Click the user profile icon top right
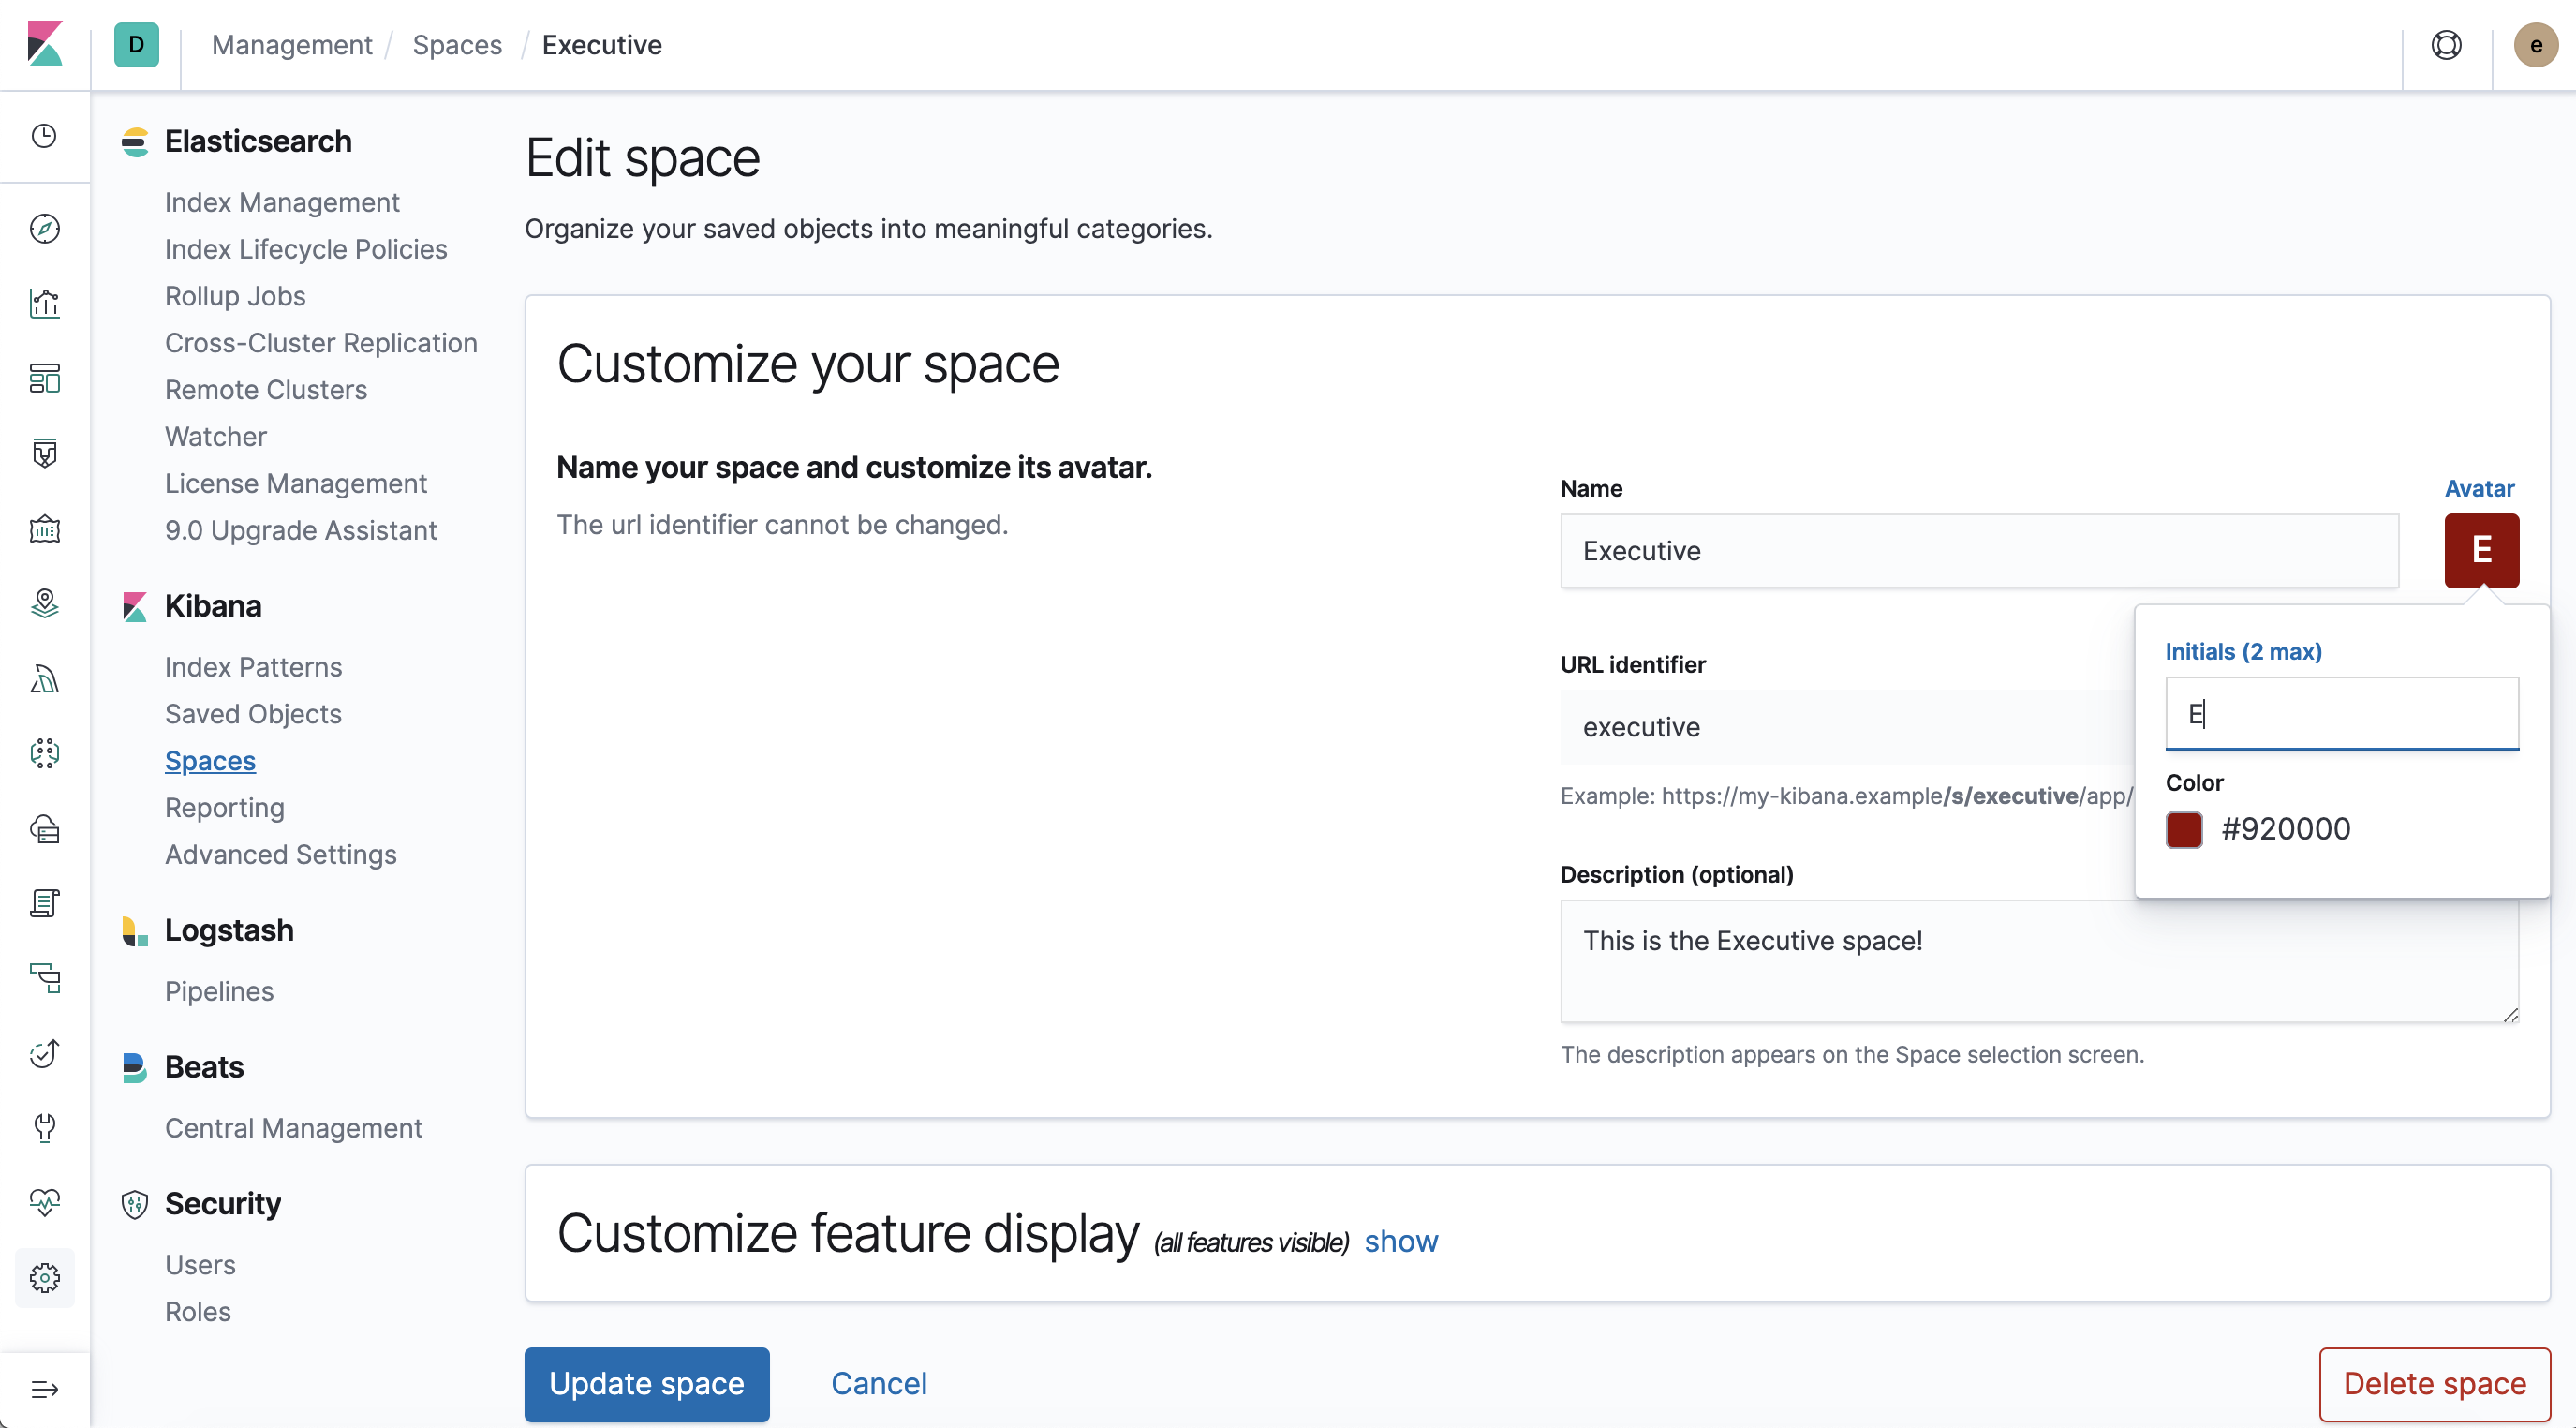This screenshot has width=2576, height=1428. (x=2536, y=44)
